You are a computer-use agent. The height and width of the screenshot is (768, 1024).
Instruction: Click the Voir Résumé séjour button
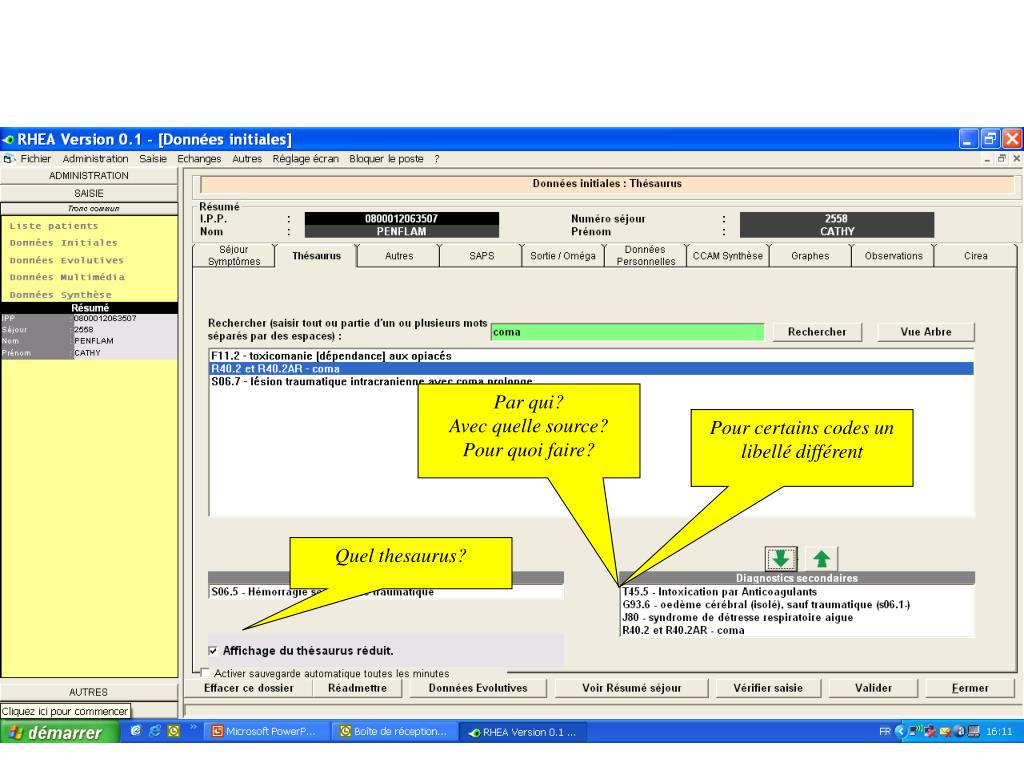pyautogui.click(x=632, y=688)
